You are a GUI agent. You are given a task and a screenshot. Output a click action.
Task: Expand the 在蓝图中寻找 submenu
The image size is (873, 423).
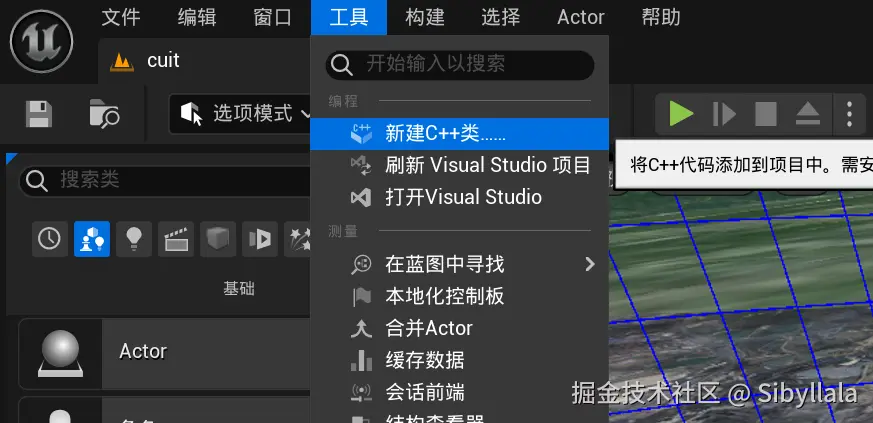[459, 264]
